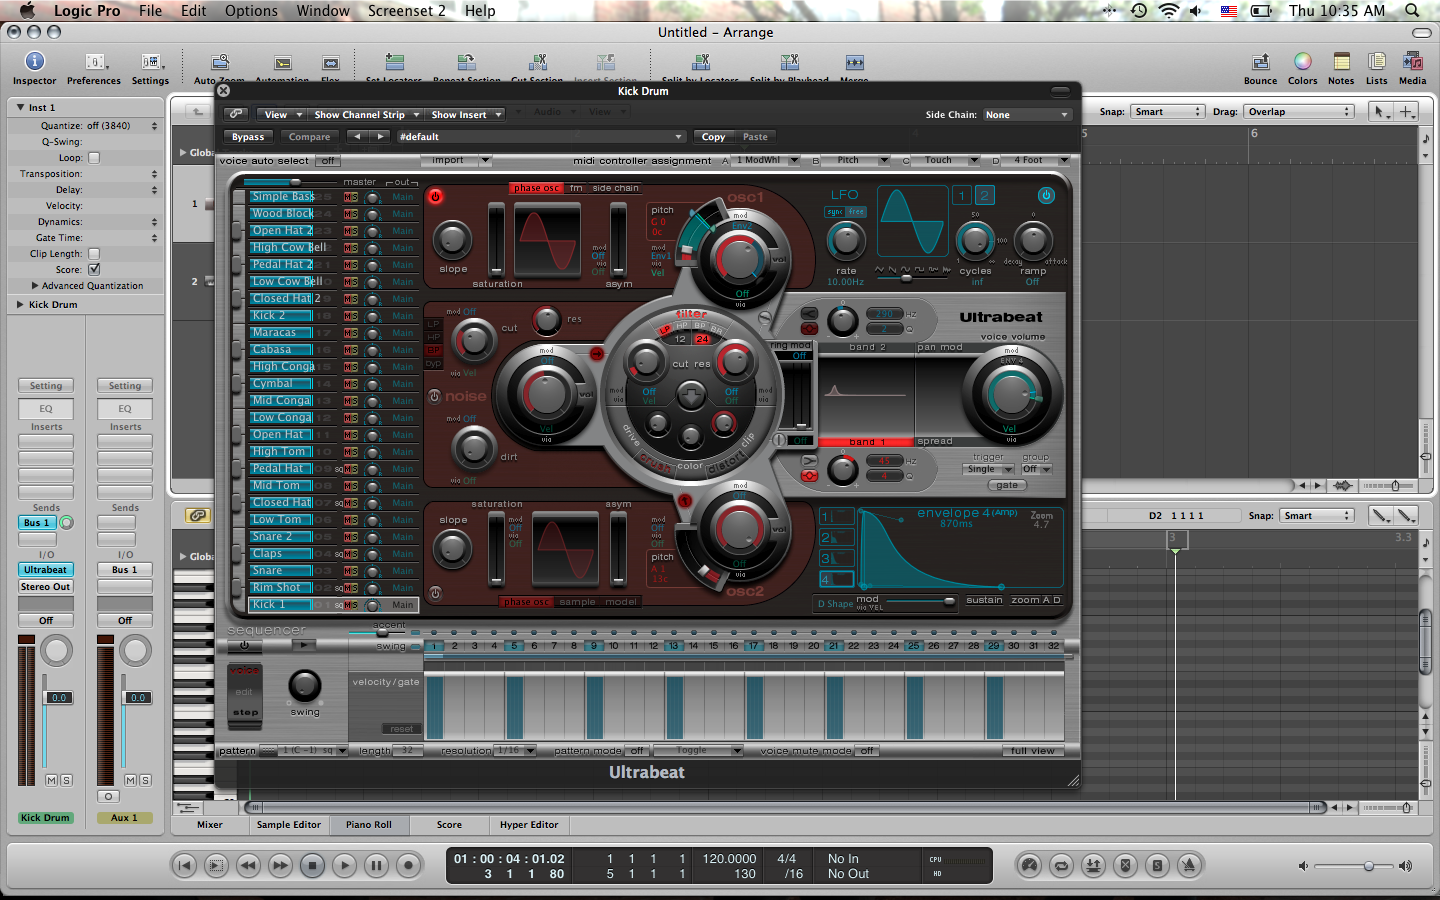
Task: Uncheck the Score checkbox
Action: click(x=94, y=270)
